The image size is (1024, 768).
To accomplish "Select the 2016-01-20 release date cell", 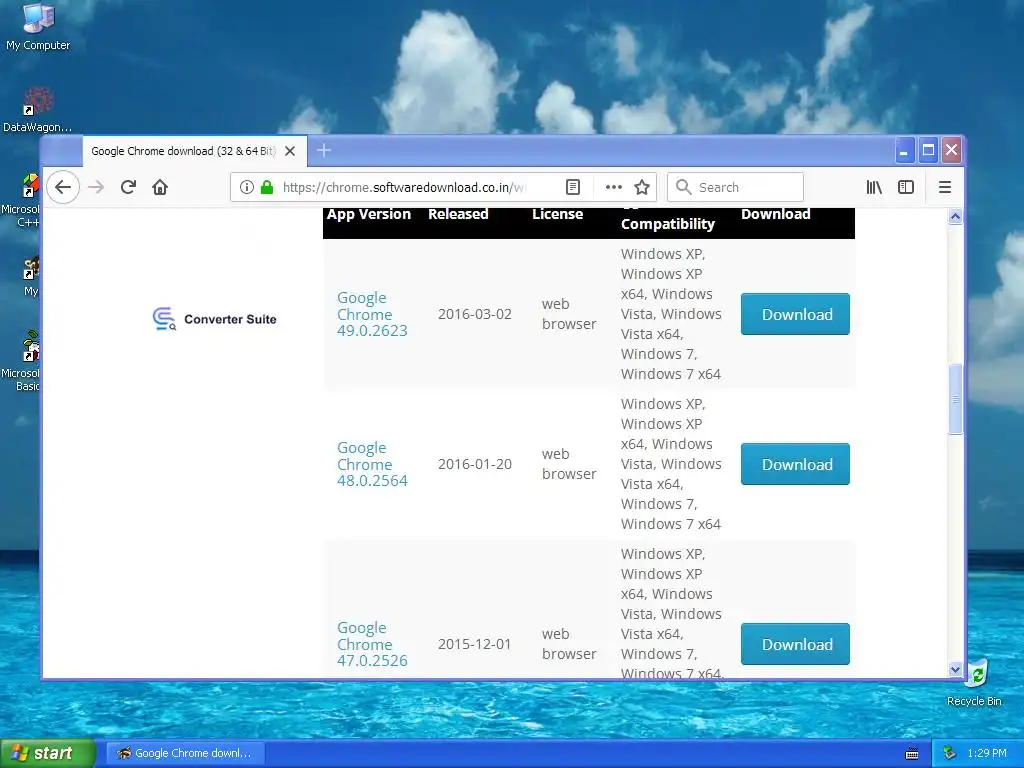I will pyautogui.click(x=475, y=464).
